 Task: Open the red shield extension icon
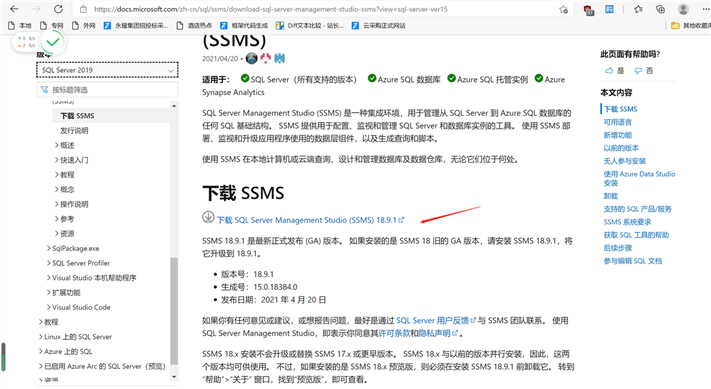coord(589,10)
